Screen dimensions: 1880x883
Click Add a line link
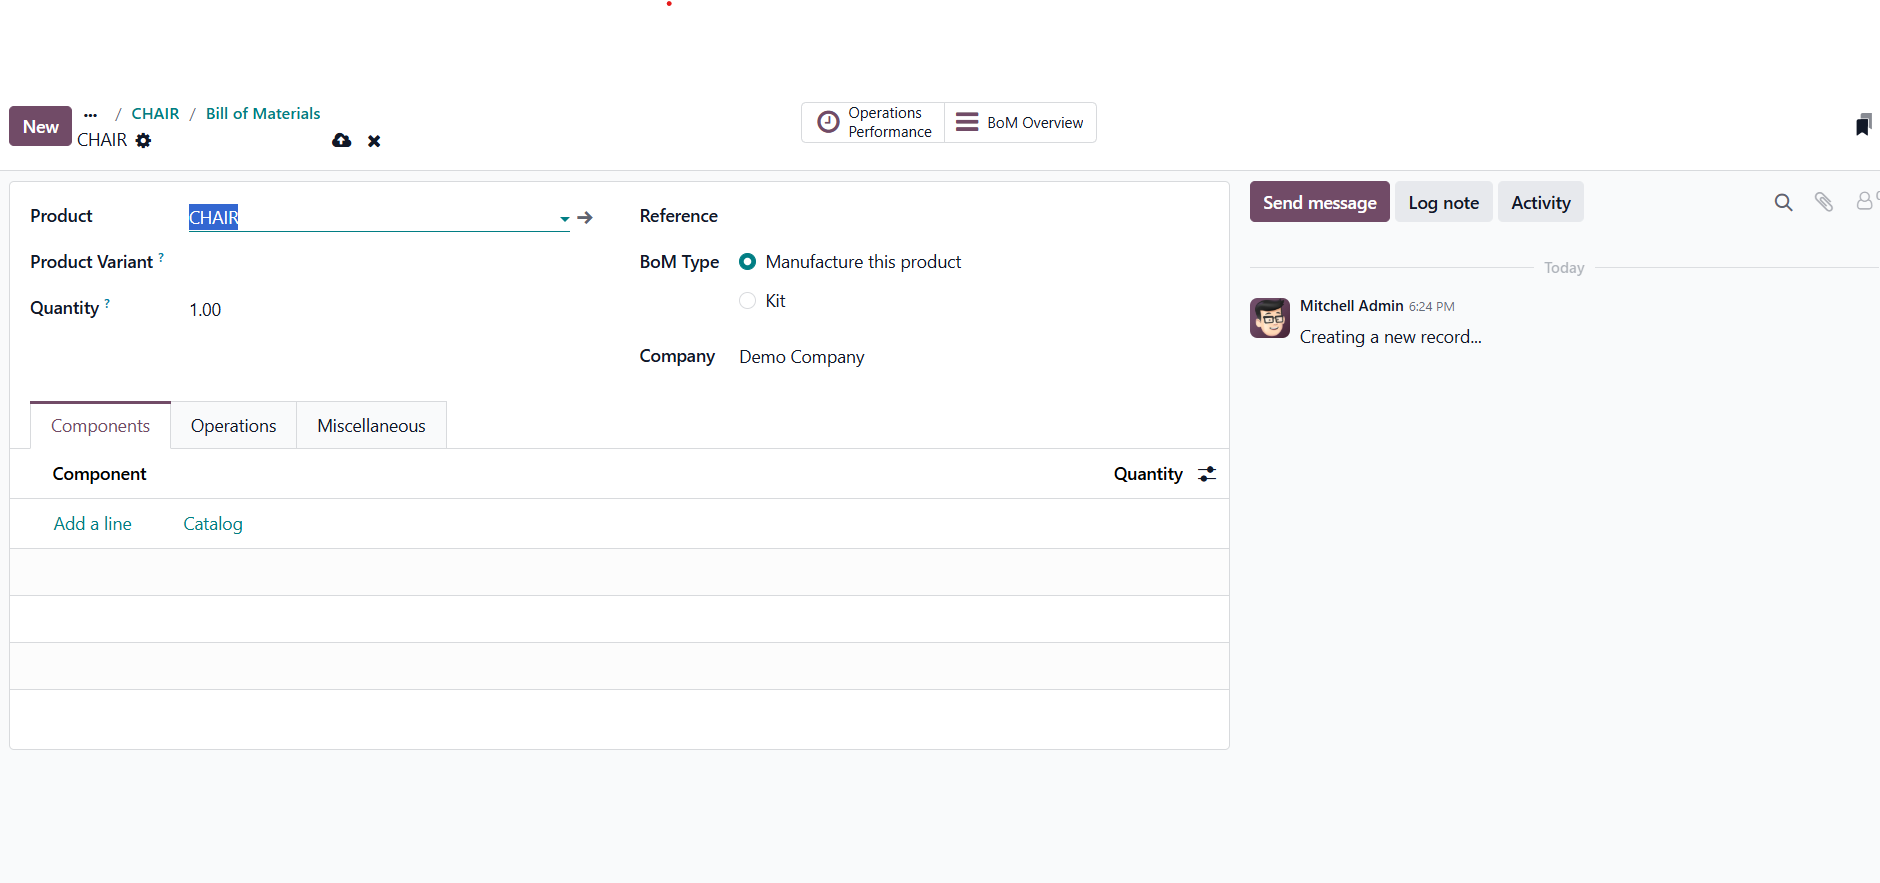click(x=93, y=524)
